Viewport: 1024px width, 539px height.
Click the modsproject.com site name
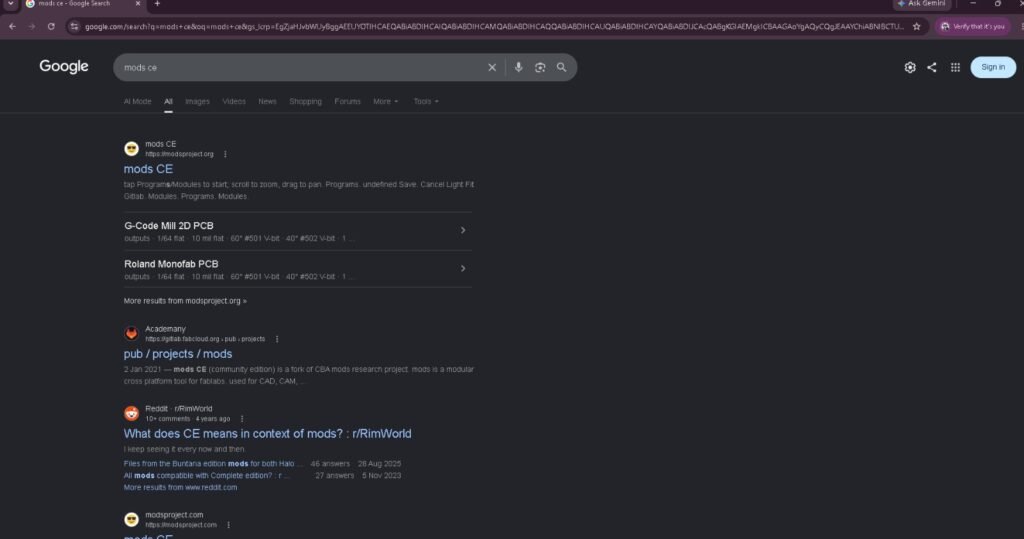tap(174, 515)
